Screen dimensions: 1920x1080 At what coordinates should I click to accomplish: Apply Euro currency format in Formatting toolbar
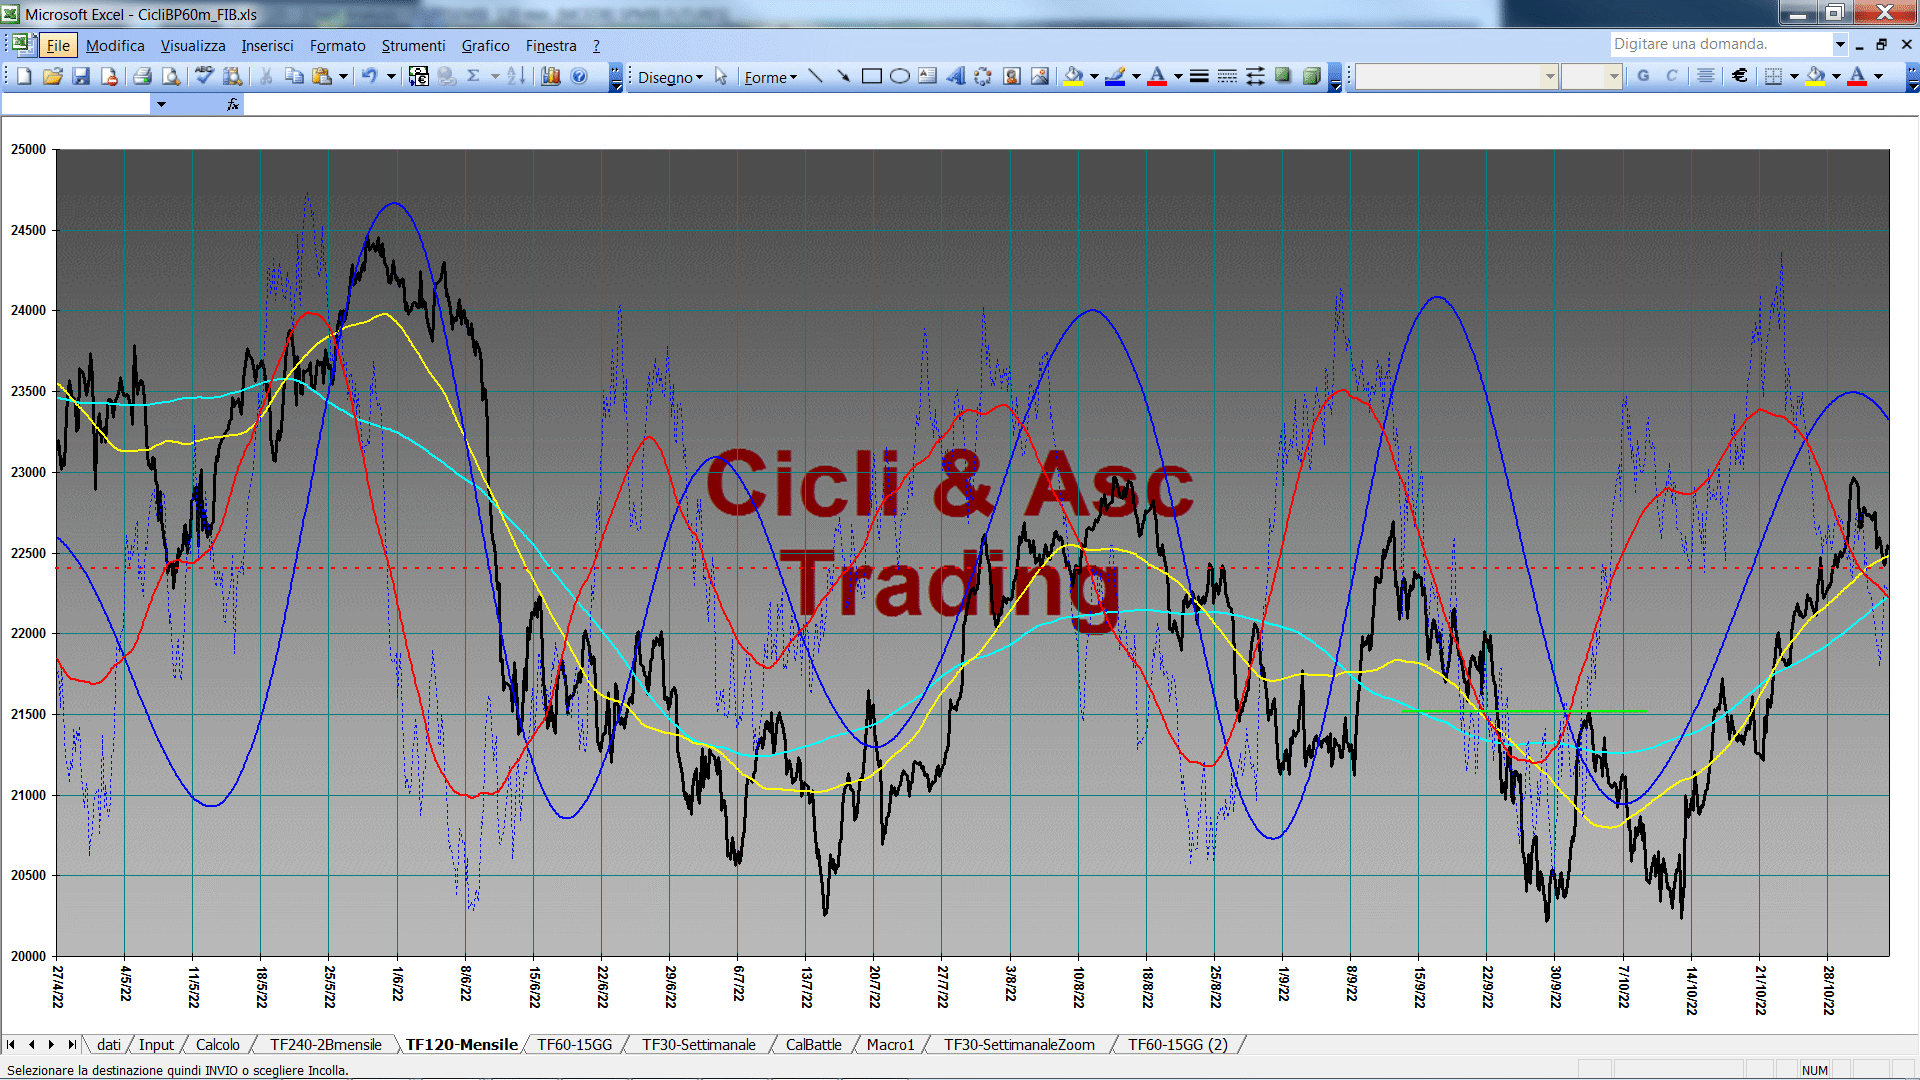(x=1740, y=76)
